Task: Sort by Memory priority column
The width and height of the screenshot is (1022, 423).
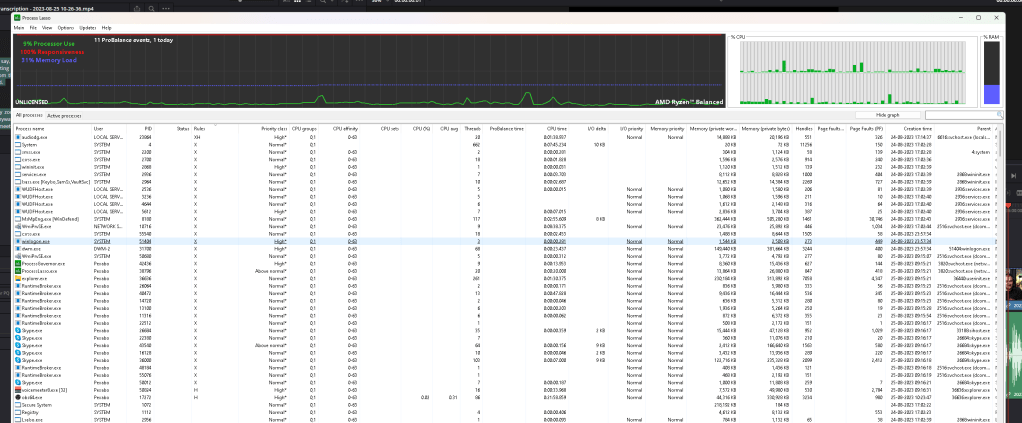Action: (666, 129)
